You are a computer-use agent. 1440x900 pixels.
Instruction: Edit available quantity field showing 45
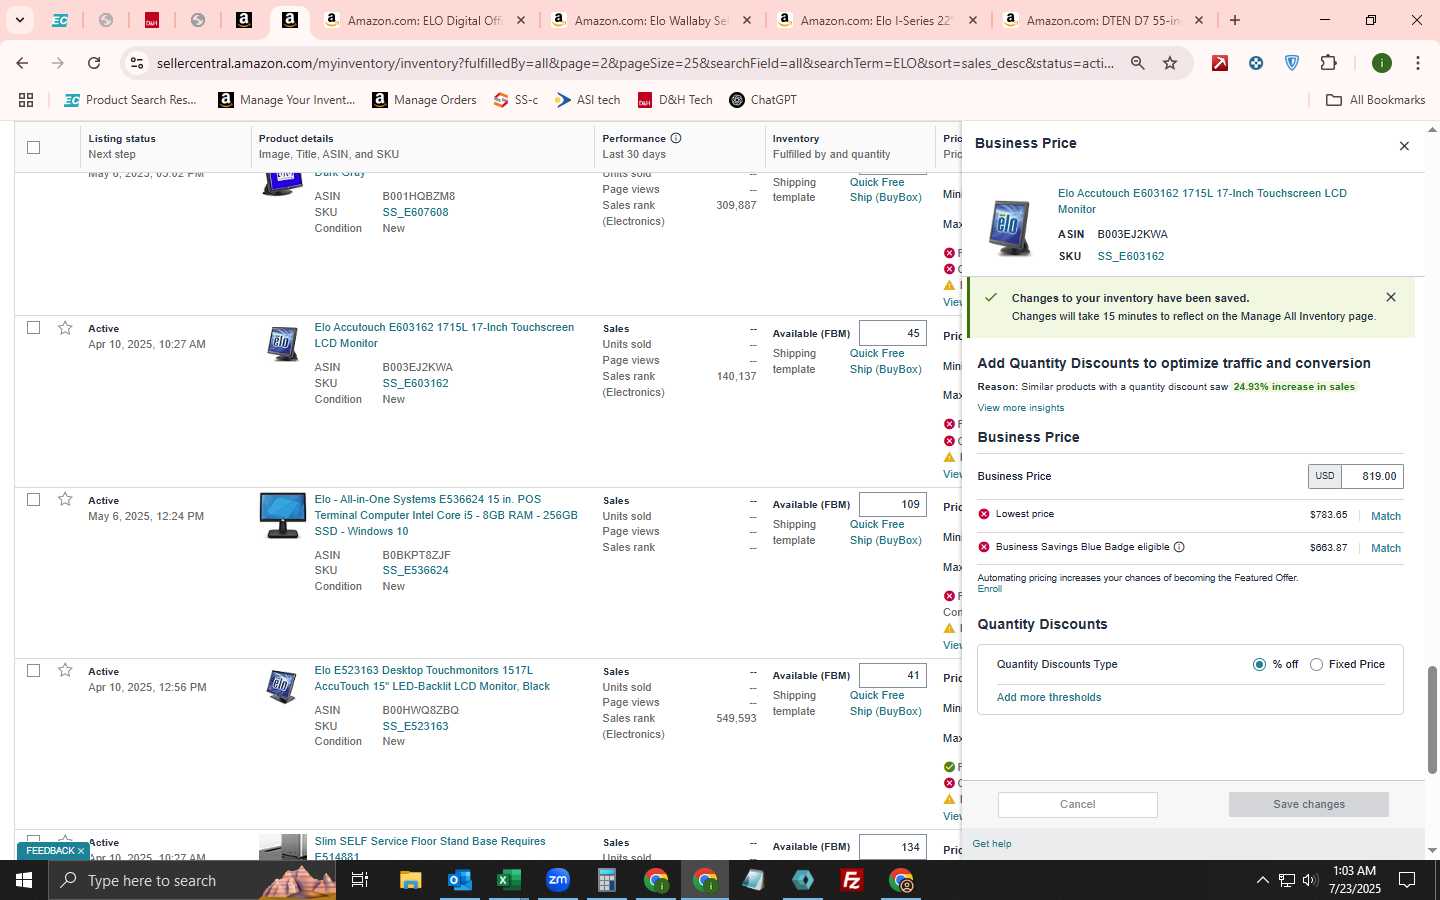coord(892,333)
